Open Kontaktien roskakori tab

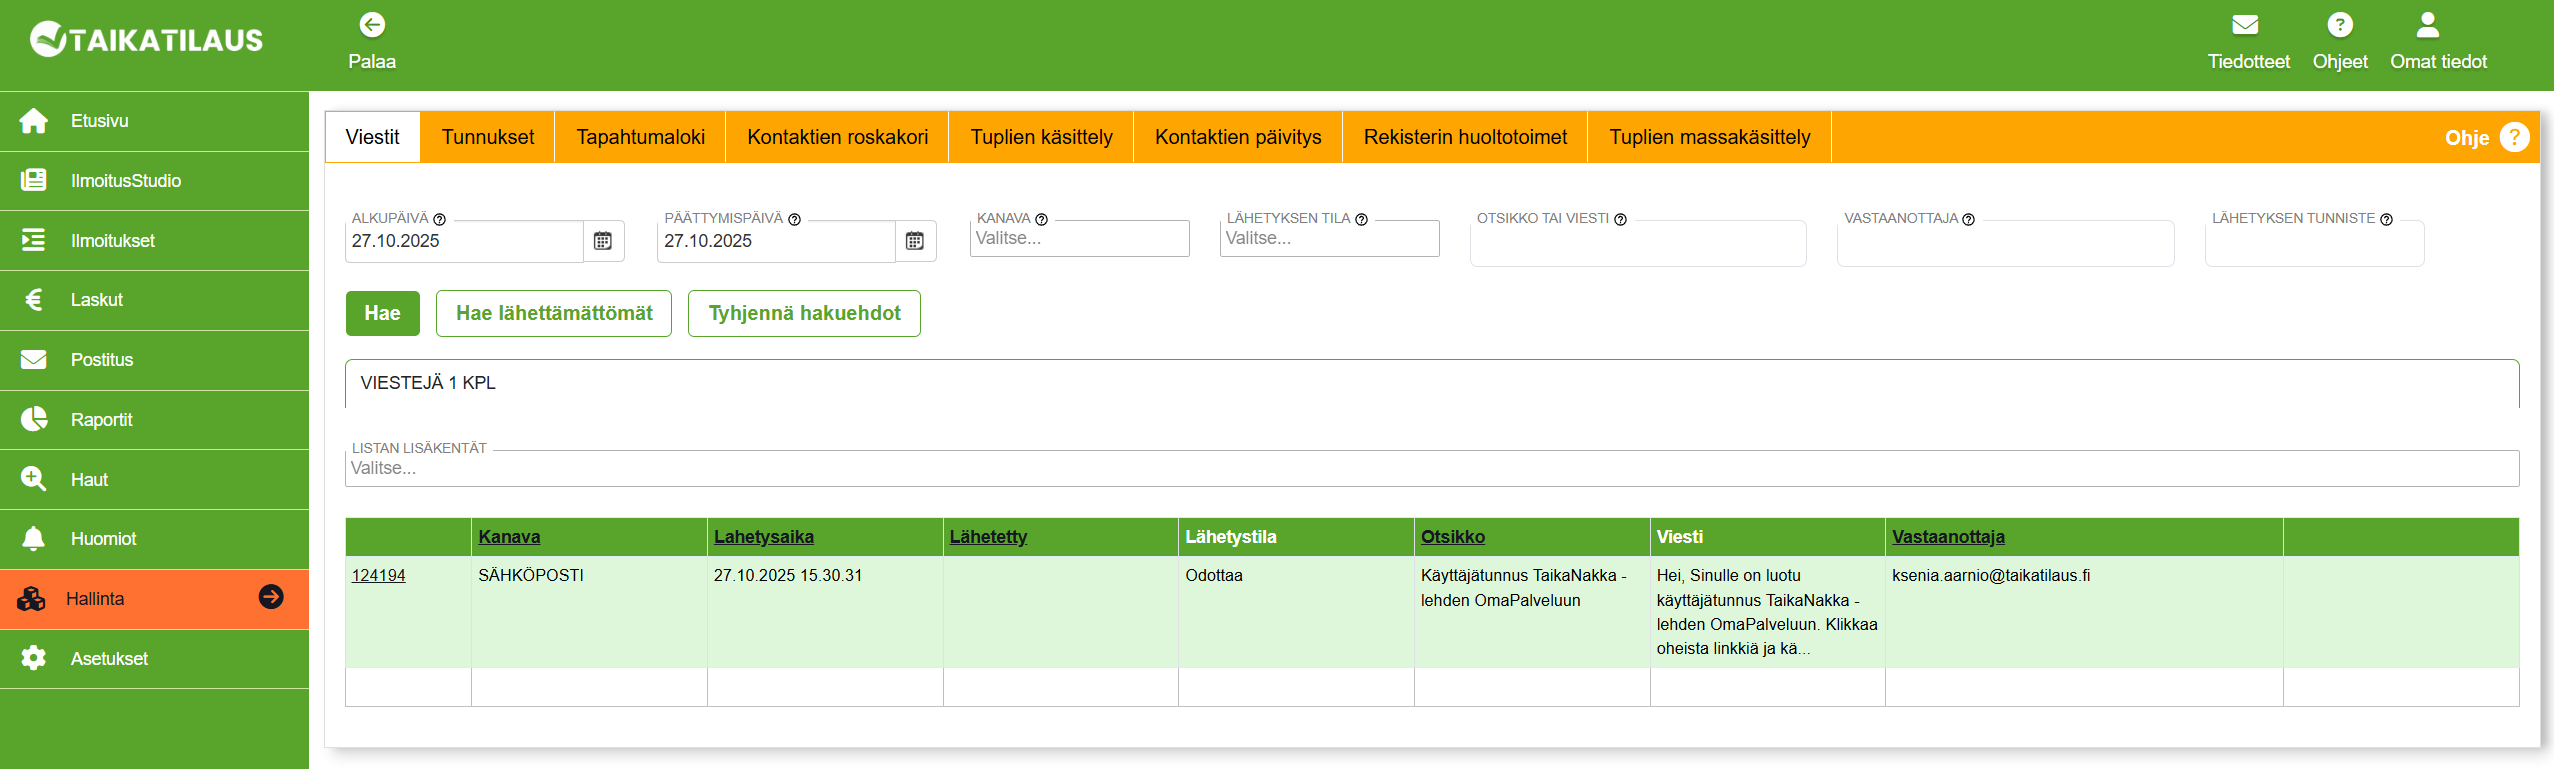[837, 137]
